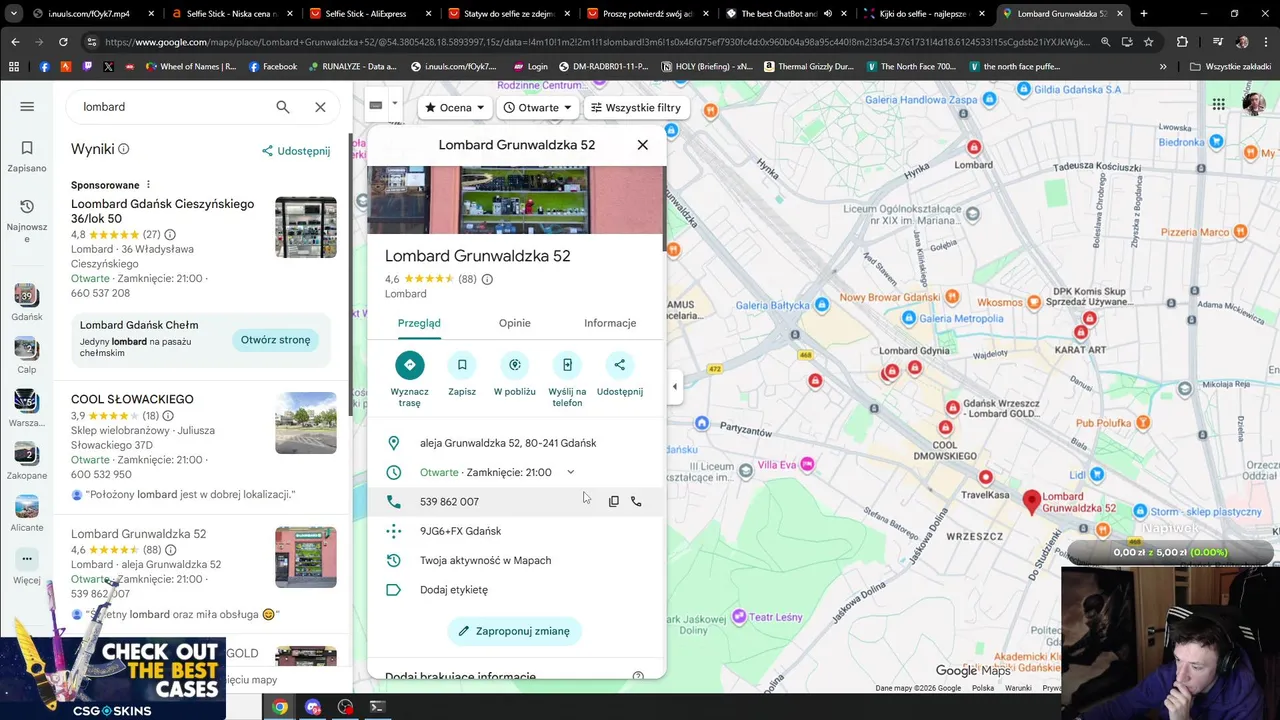
Task: Open Zapisano saved places in sidebar
Action: click(x=27, y=156)
